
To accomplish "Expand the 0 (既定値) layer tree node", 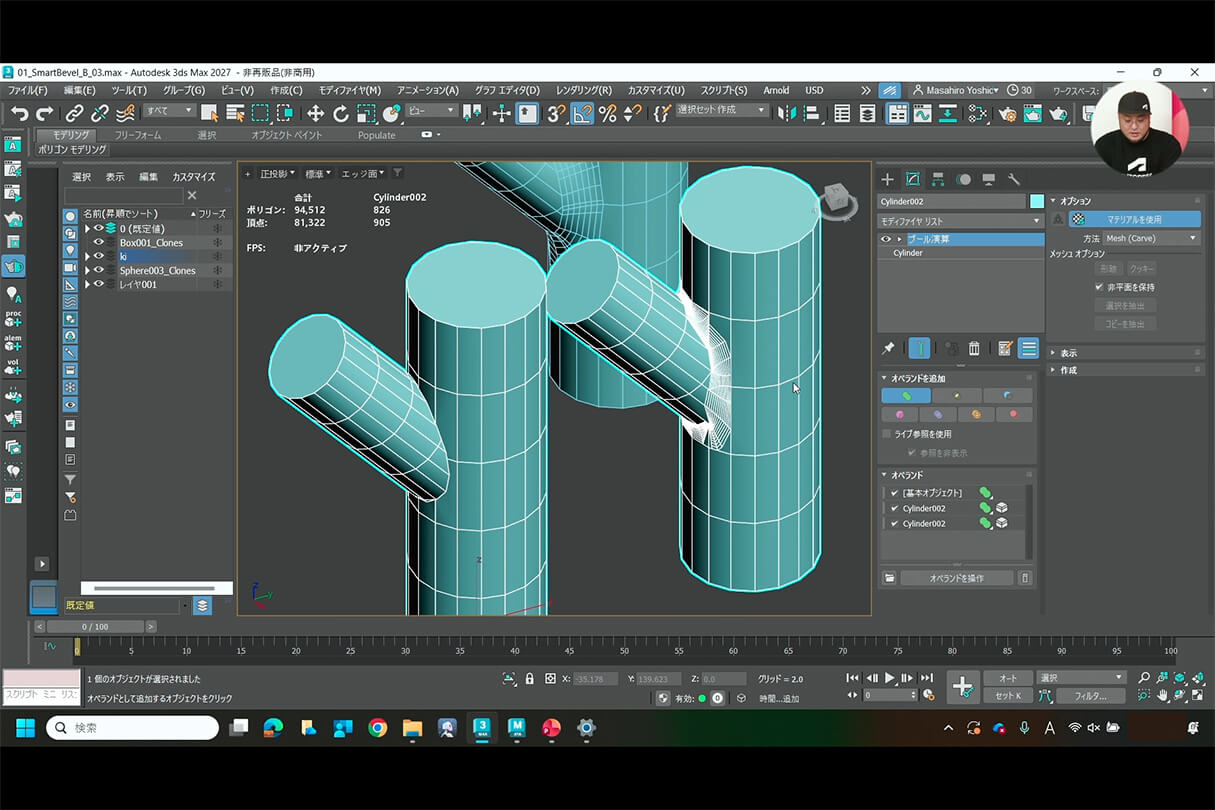I will (87, 228).
